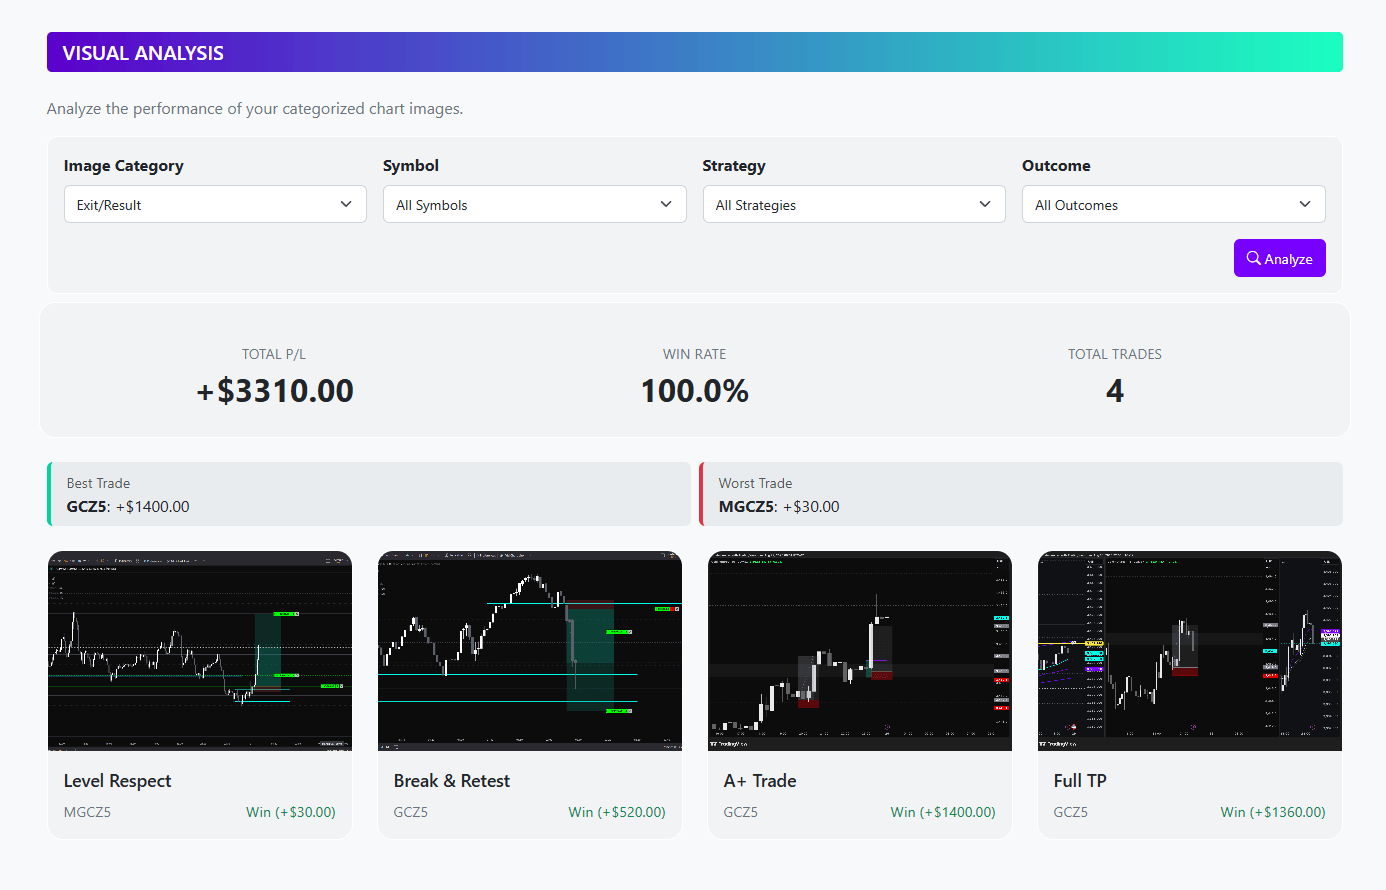The height and width of the screenshot is (890, 1386).
Task: Select the Full TP card title
Action: [1080, 780]
